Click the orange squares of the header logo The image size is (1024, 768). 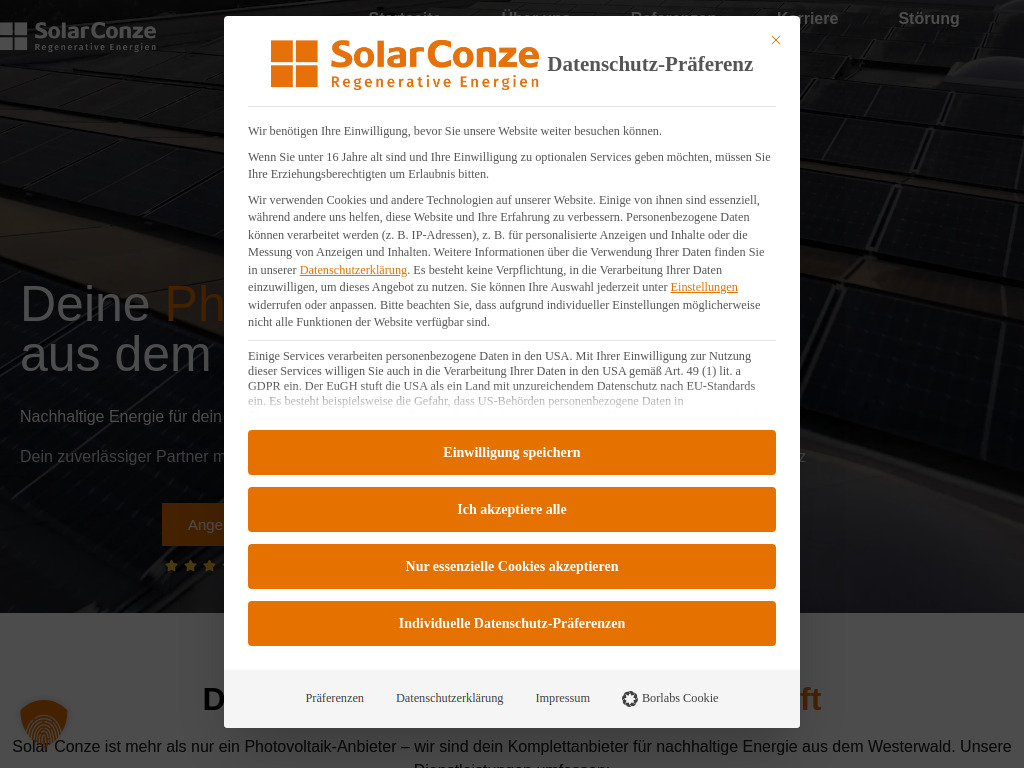12,37
